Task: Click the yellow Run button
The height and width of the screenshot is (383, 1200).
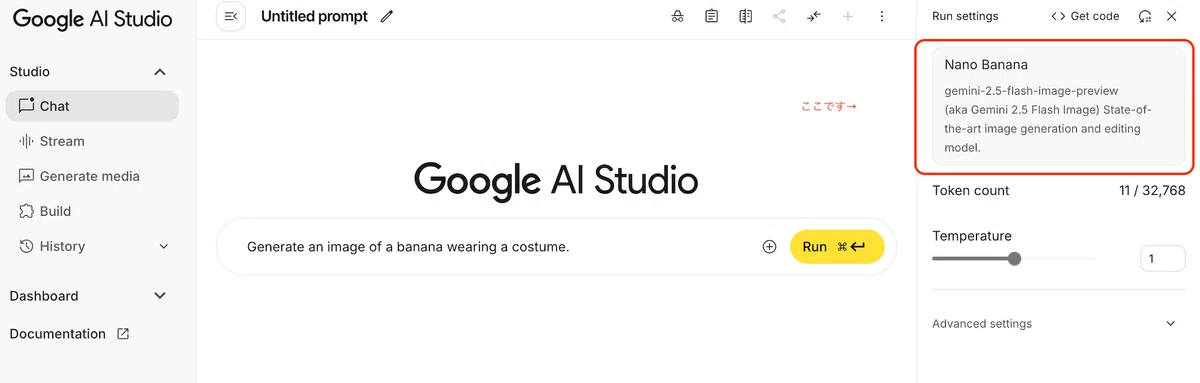Action: click(837, 247)
